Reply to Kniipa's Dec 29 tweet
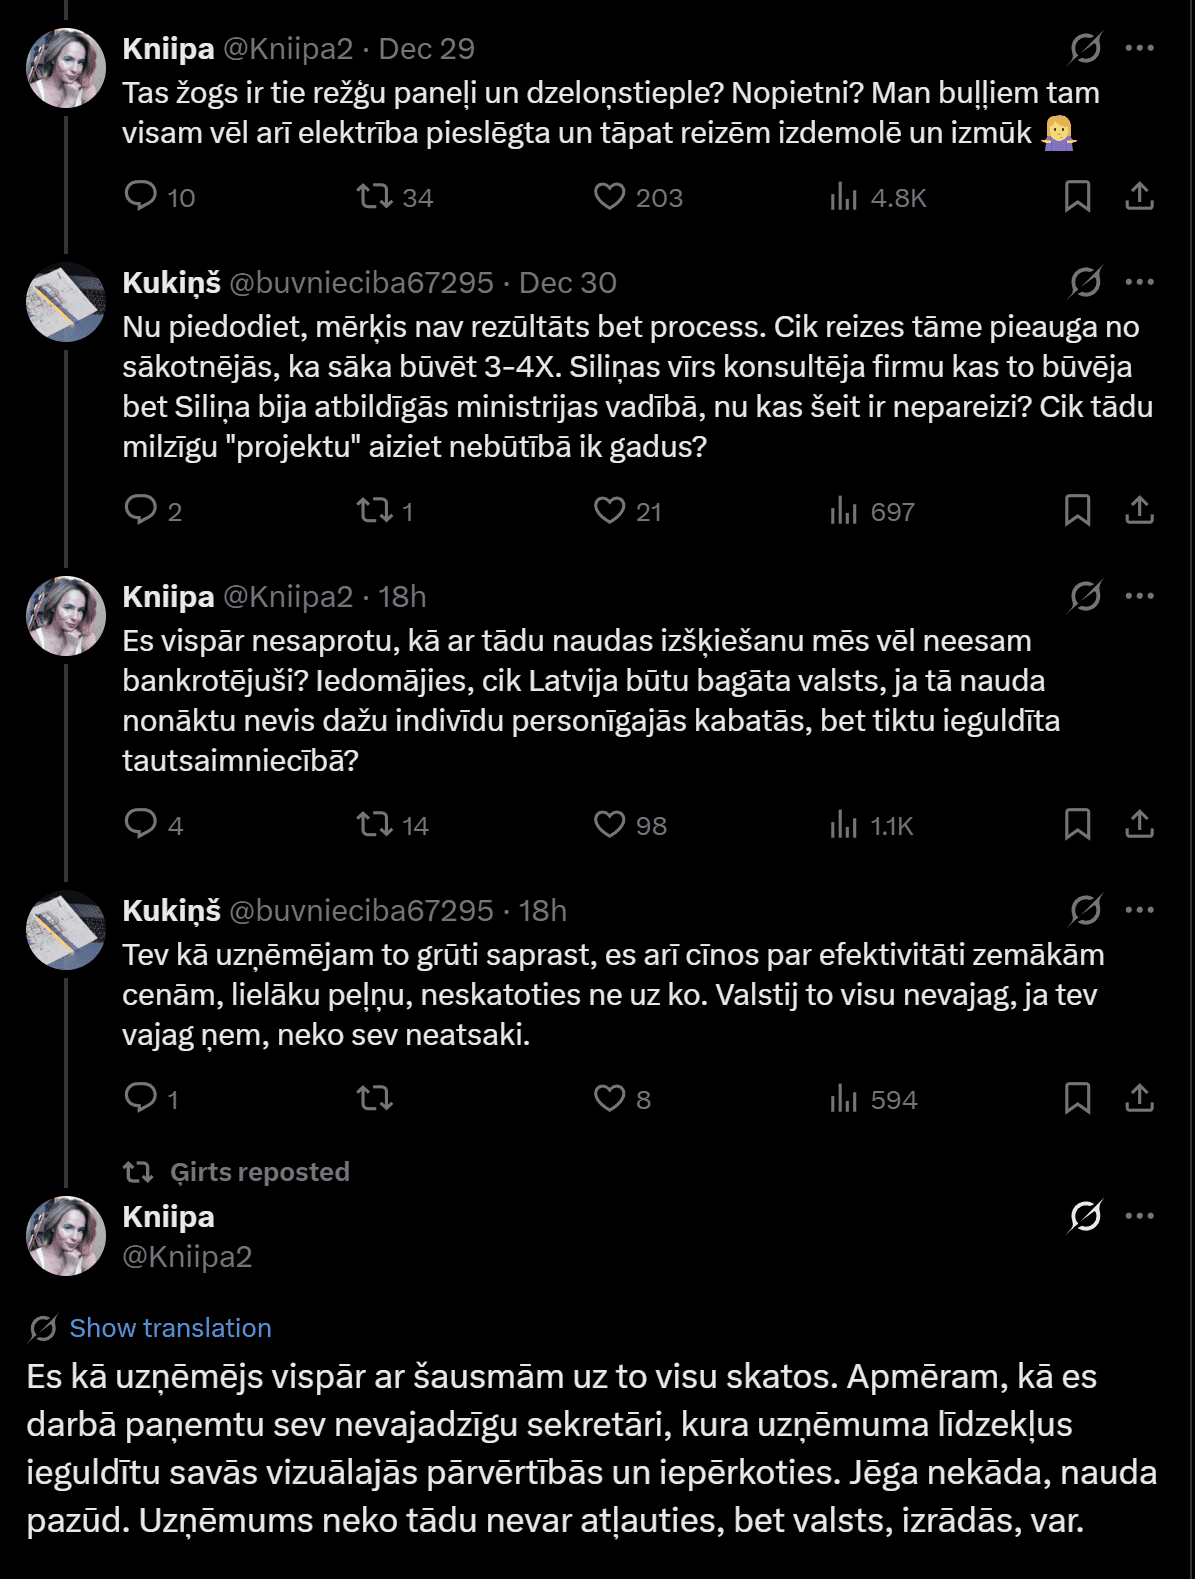The image size is (1195, 1579). 141,196
